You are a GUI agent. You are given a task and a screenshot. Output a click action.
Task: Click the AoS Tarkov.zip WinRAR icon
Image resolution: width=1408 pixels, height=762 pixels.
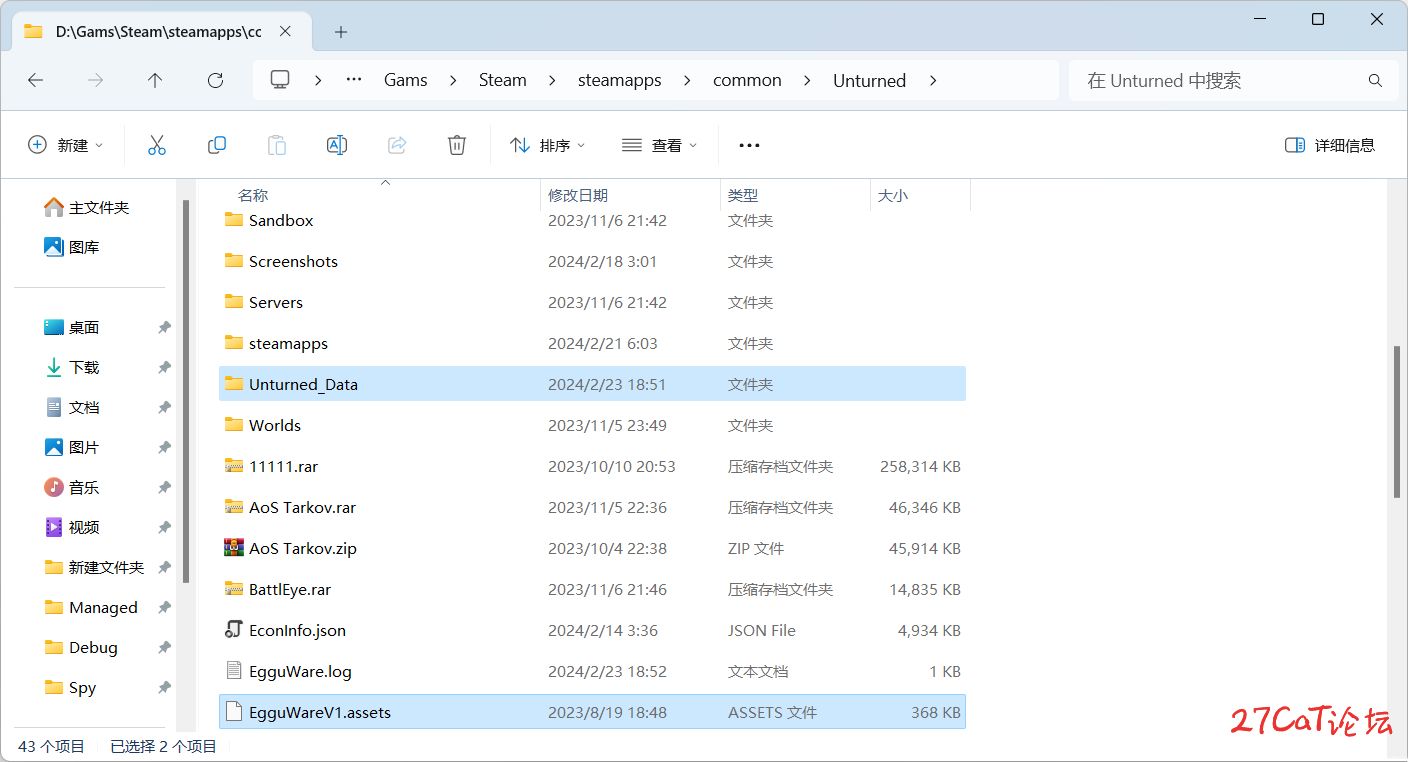point(234,548)
